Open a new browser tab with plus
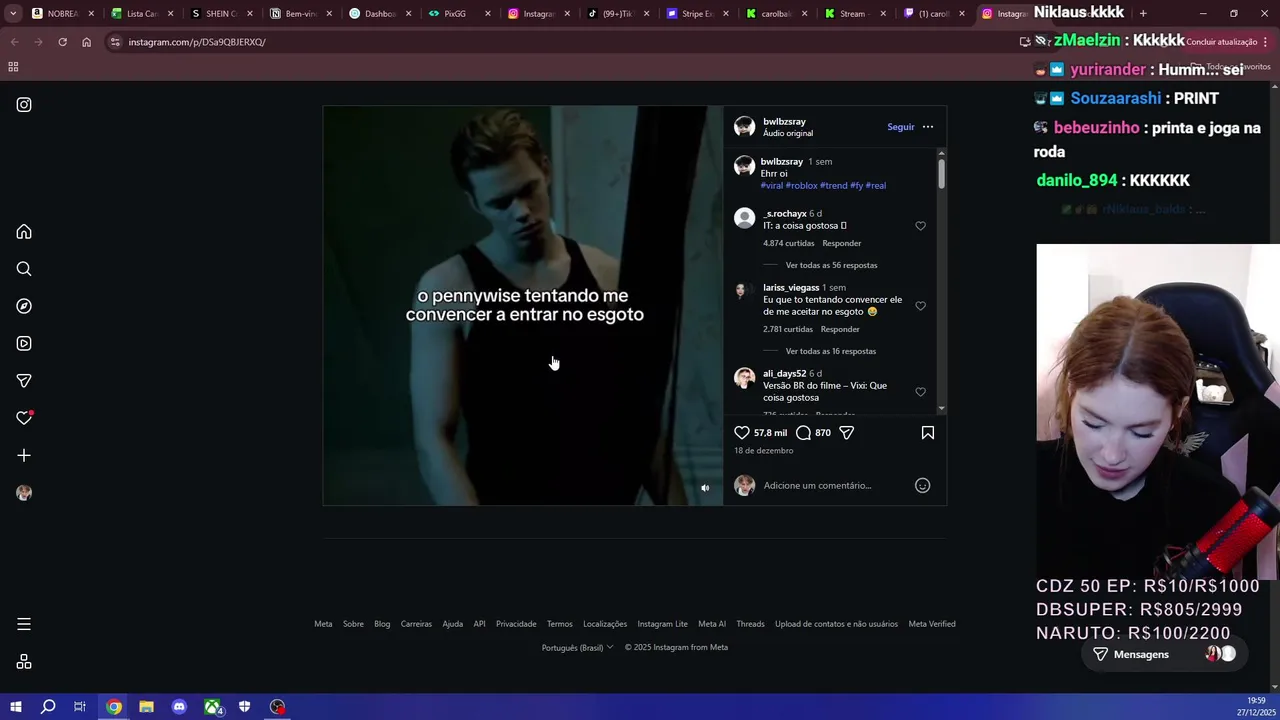 tap(1143, 13)
